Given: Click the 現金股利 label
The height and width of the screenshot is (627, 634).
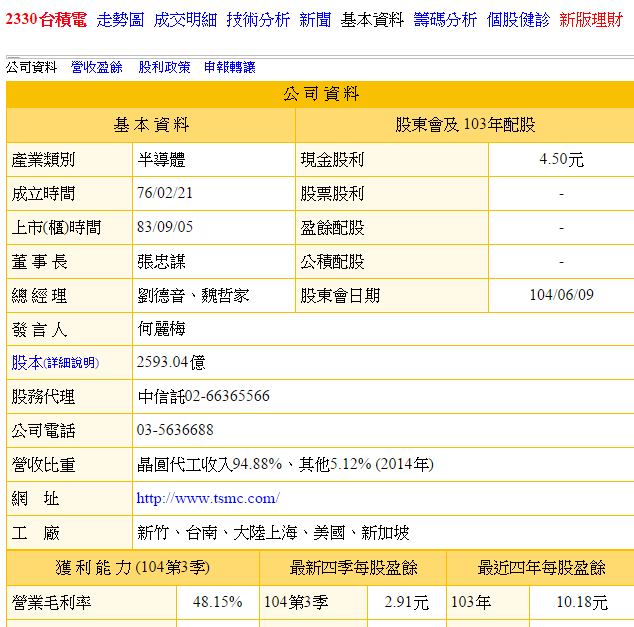Looking at the screenshot, I should click(332, 160).
